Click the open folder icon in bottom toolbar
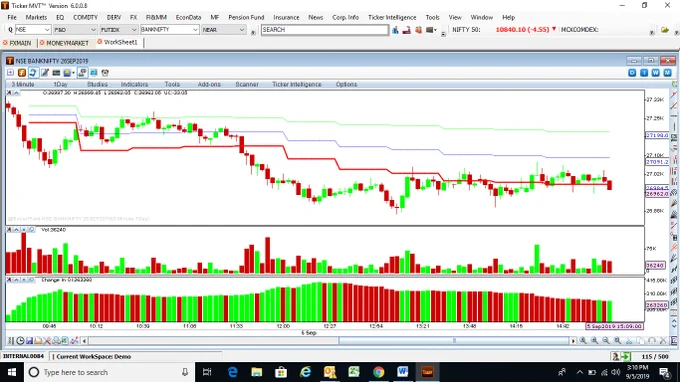Viewport: 680px width, 382px height. point(38,341)
